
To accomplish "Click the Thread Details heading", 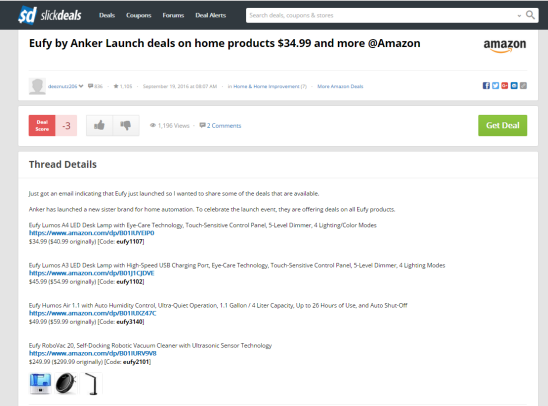I will pyautogui.click(x=63, y=164).
